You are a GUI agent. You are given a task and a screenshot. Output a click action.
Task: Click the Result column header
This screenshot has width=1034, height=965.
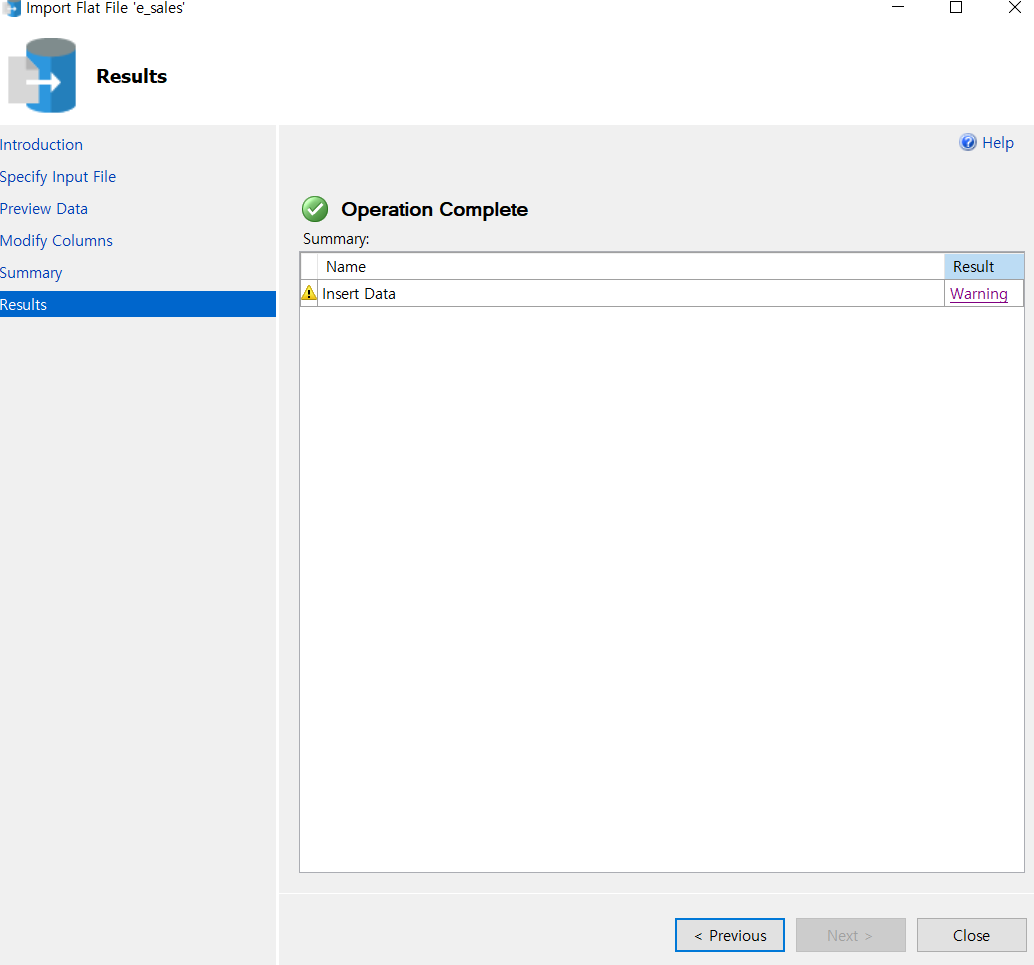984,266
